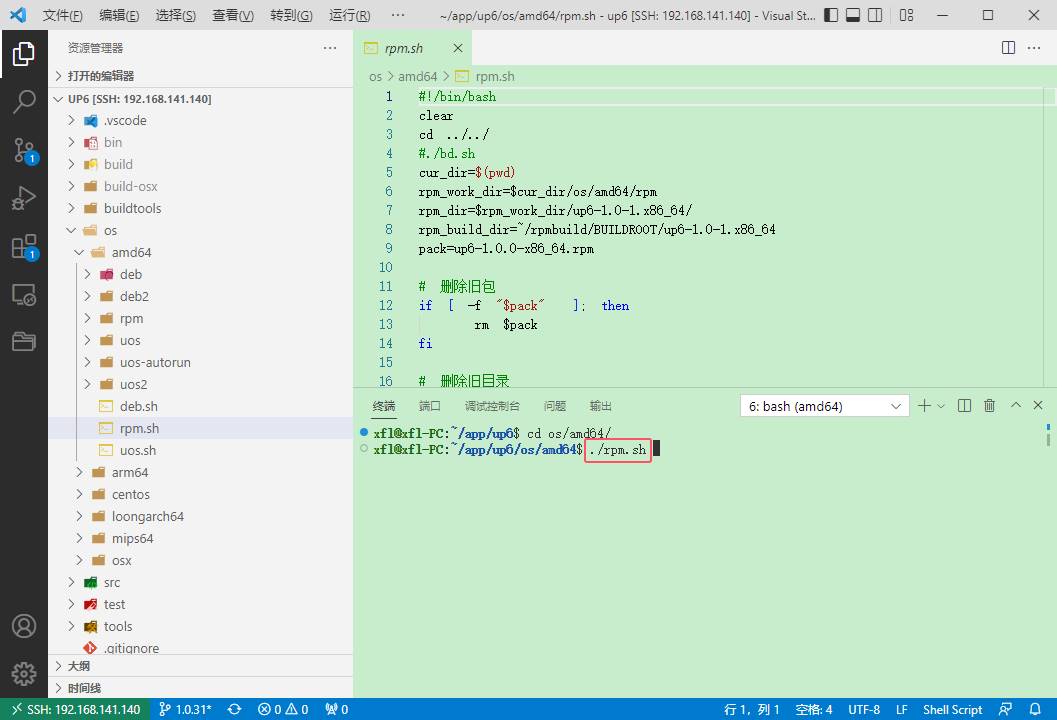Maximize the terminal panel with chevron

click(x=1015, y=406)
